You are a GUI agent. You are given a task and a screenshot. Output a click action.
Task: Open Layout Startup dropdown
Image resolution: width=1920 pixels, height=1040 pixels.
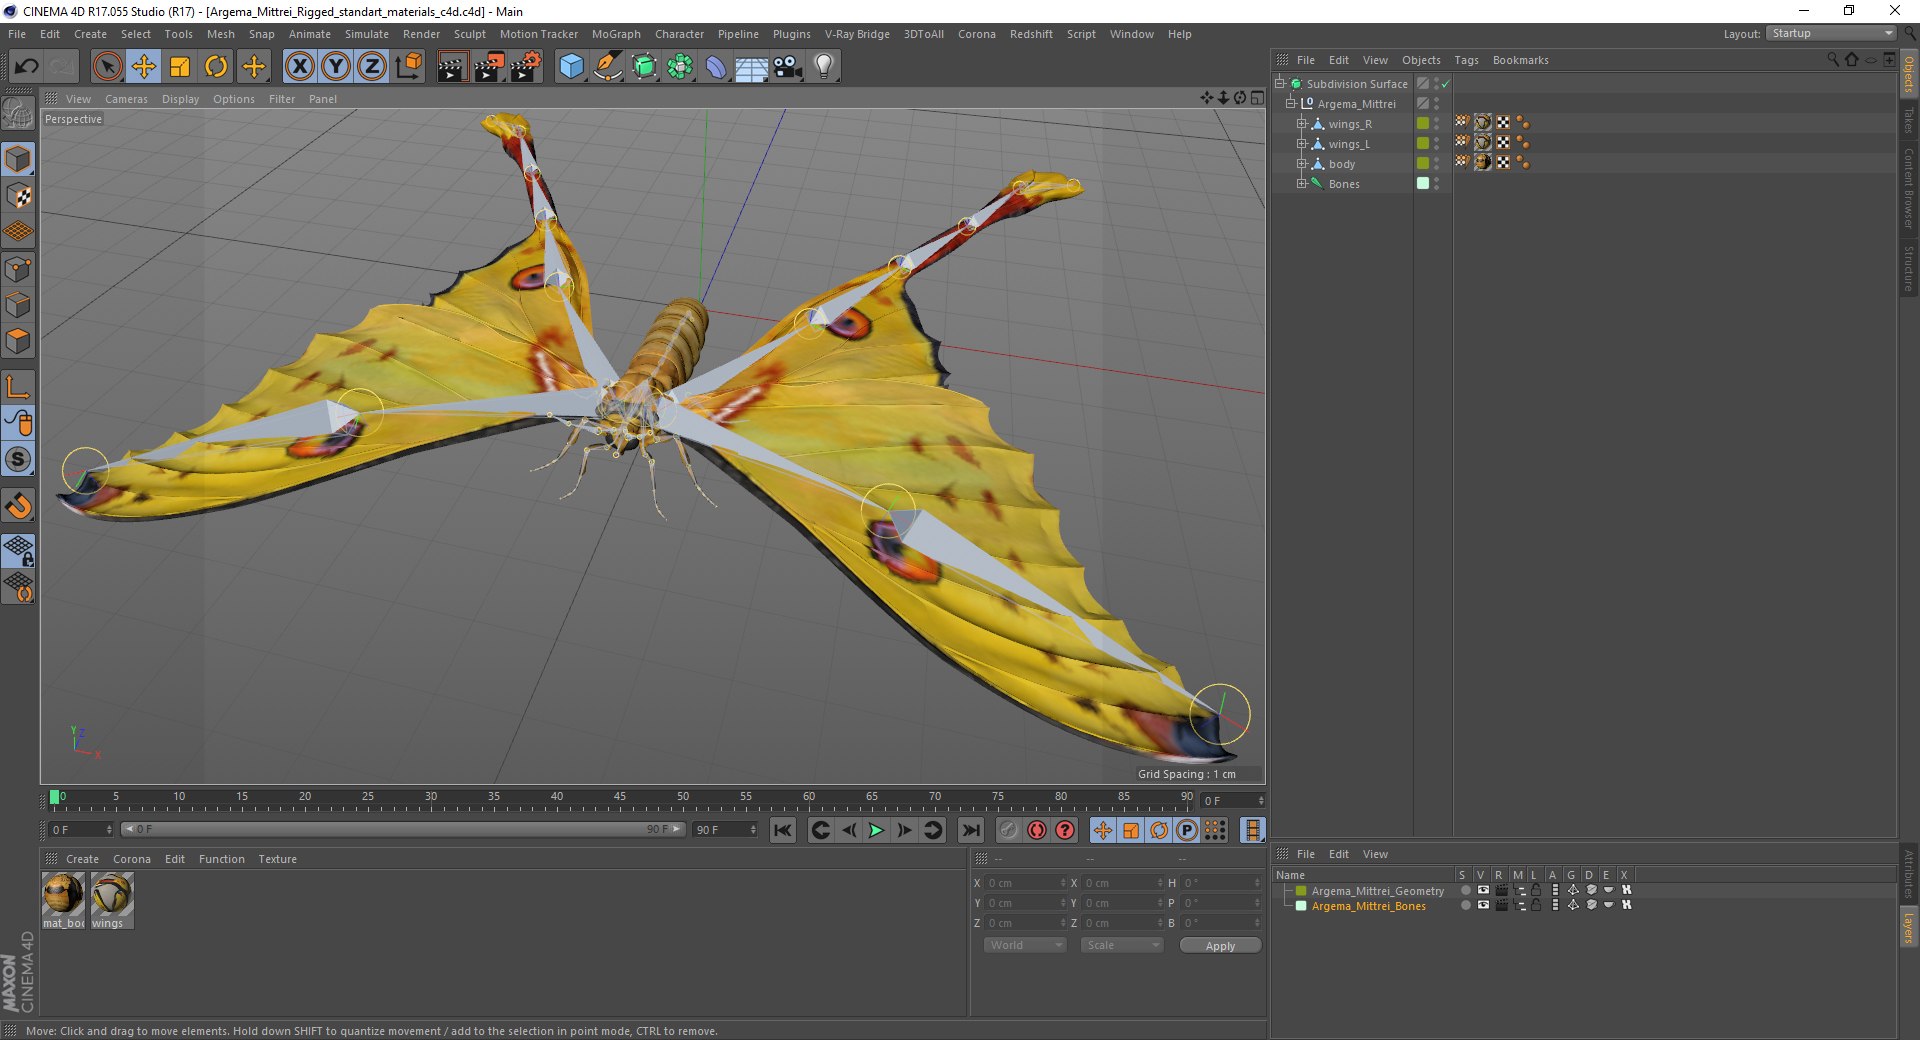coord(1832,33)
